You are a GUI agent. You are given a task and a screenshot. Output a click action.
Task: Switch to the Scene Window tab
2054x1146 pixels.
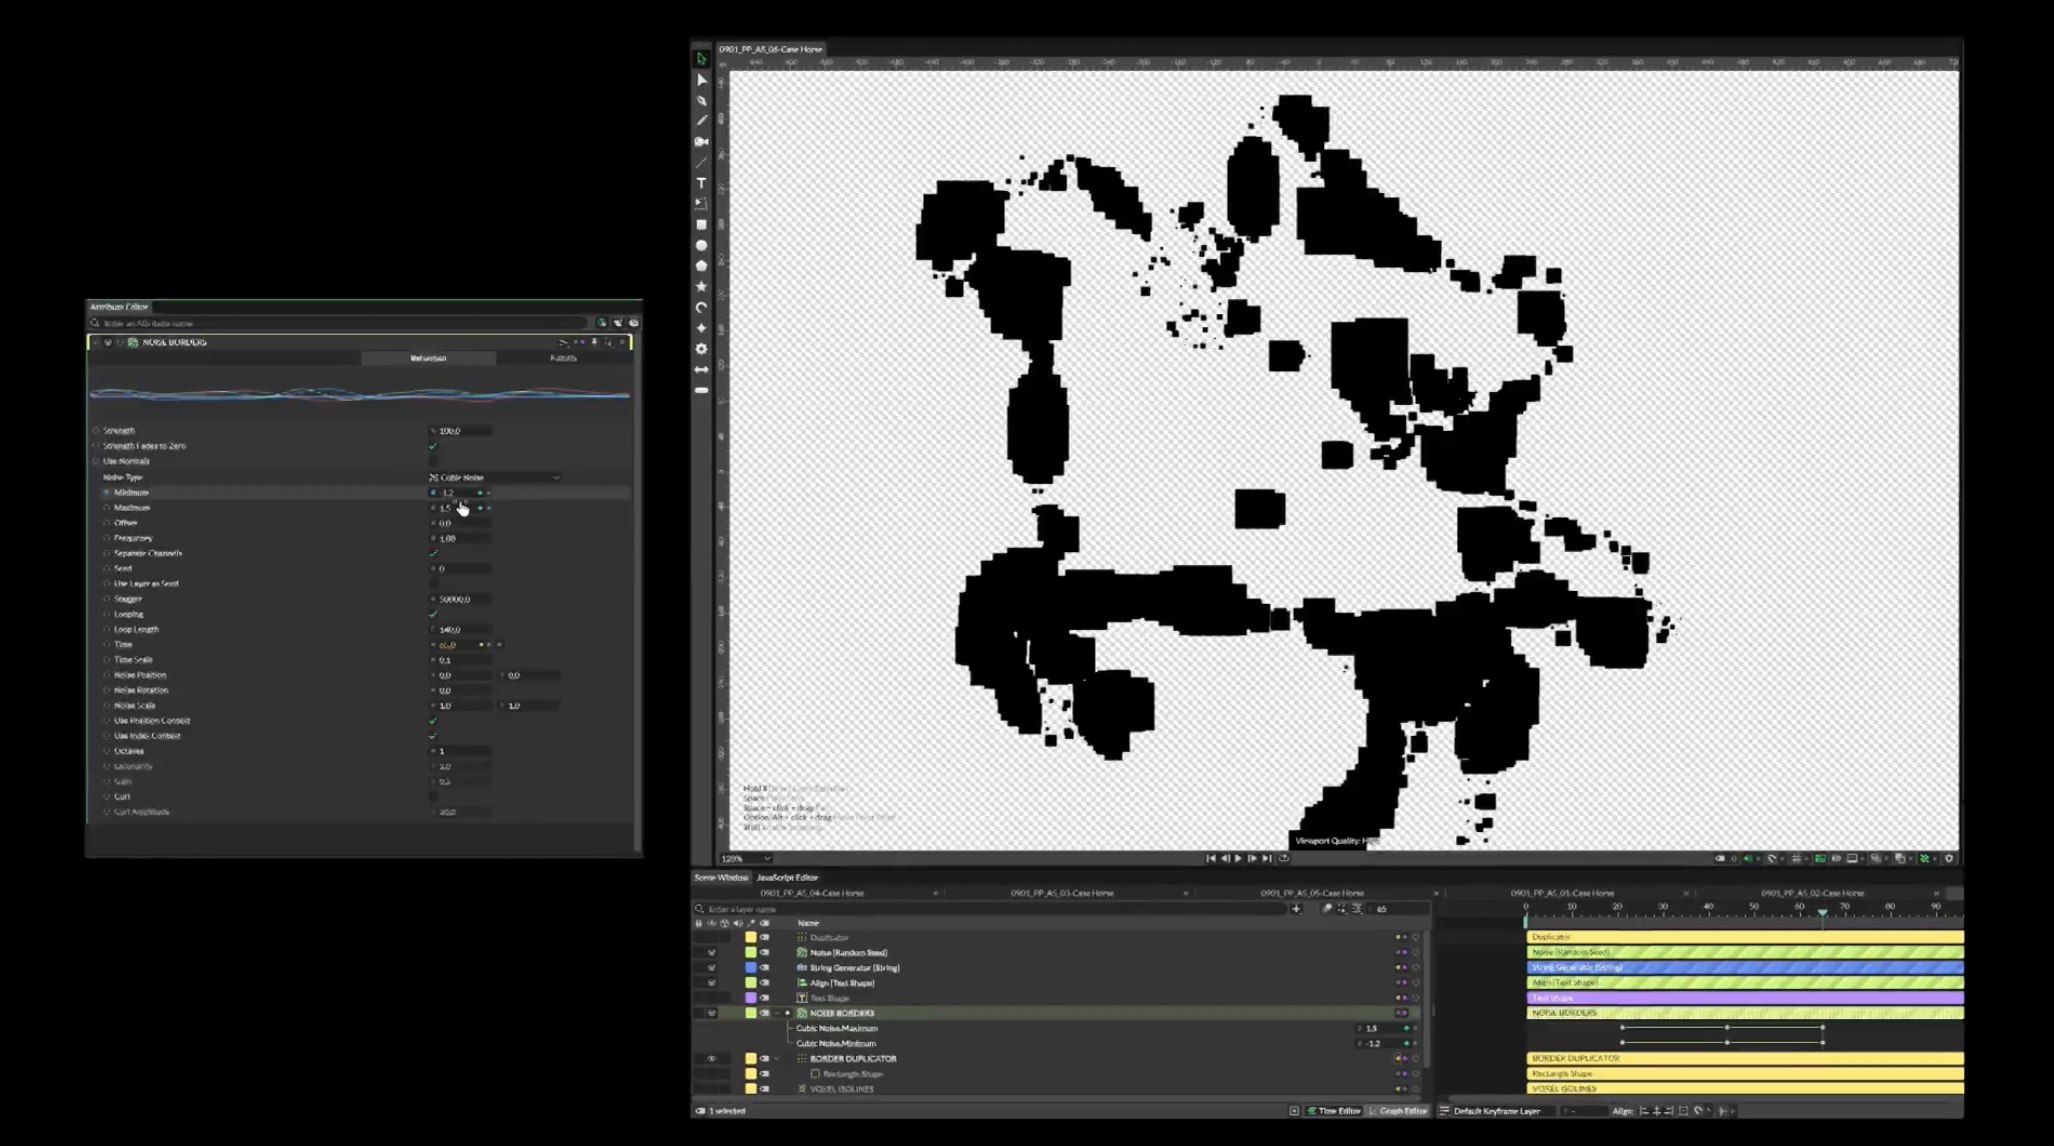(721, 877)
